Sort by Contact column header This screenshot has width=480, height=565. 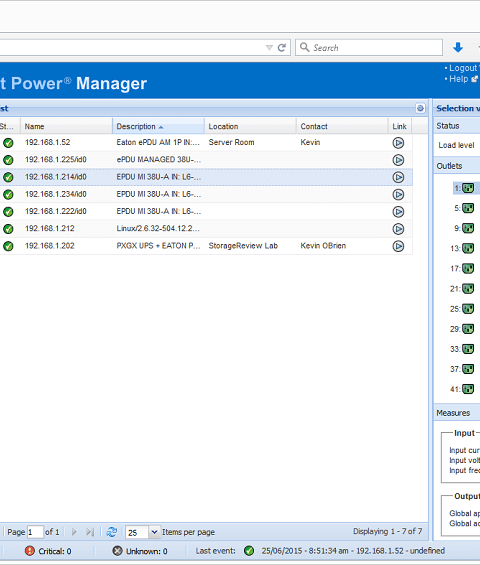coord(342,126)
